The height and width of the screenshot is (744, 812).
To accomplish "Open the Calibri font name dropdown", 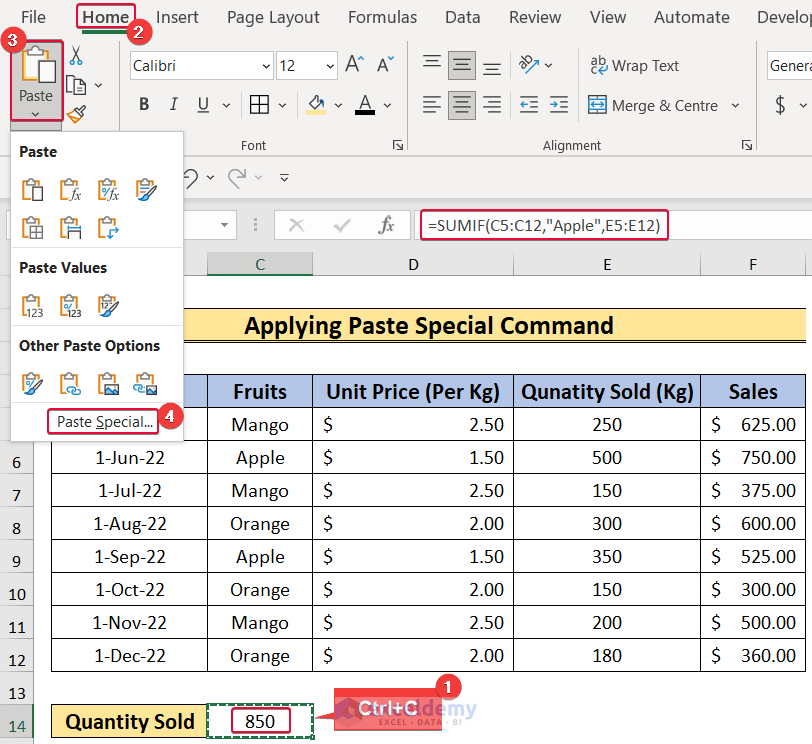I will (x=265, y=66).
